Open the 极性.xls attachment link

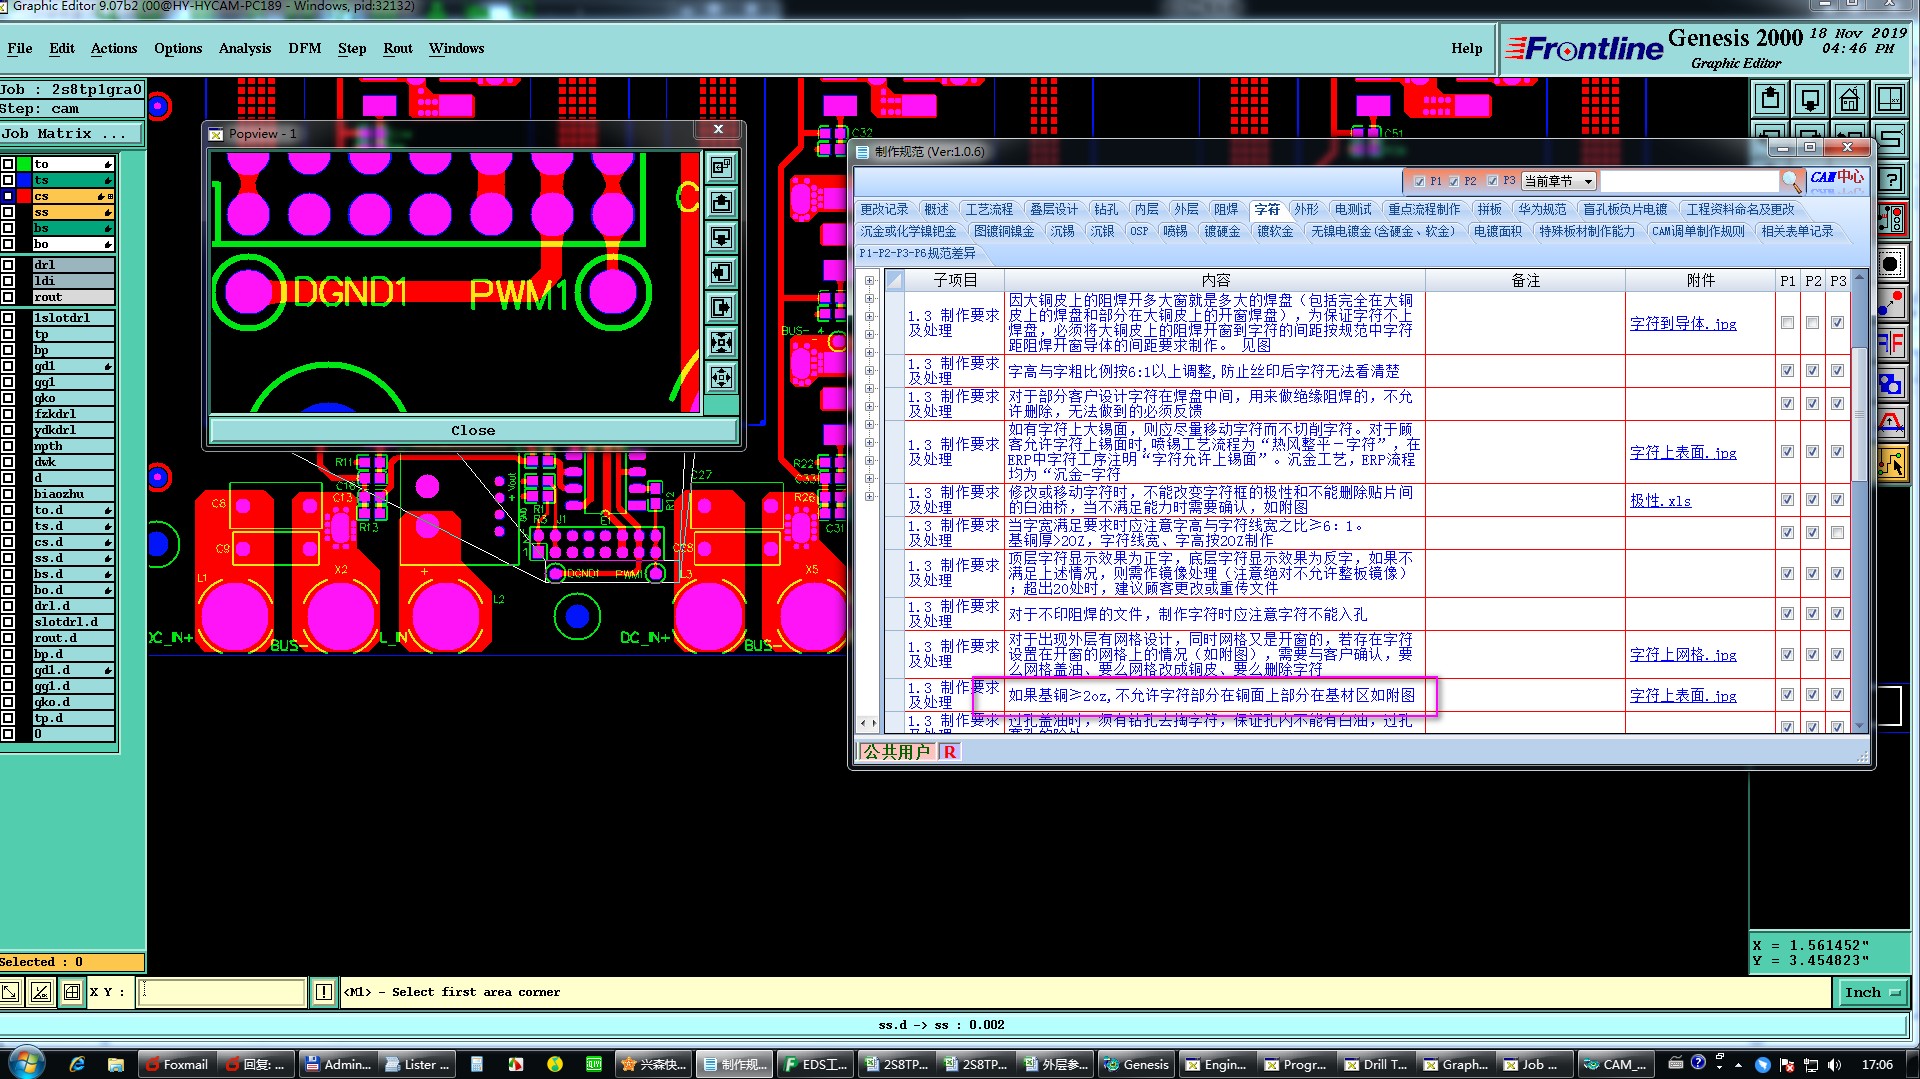click(x=1660, y=501)
